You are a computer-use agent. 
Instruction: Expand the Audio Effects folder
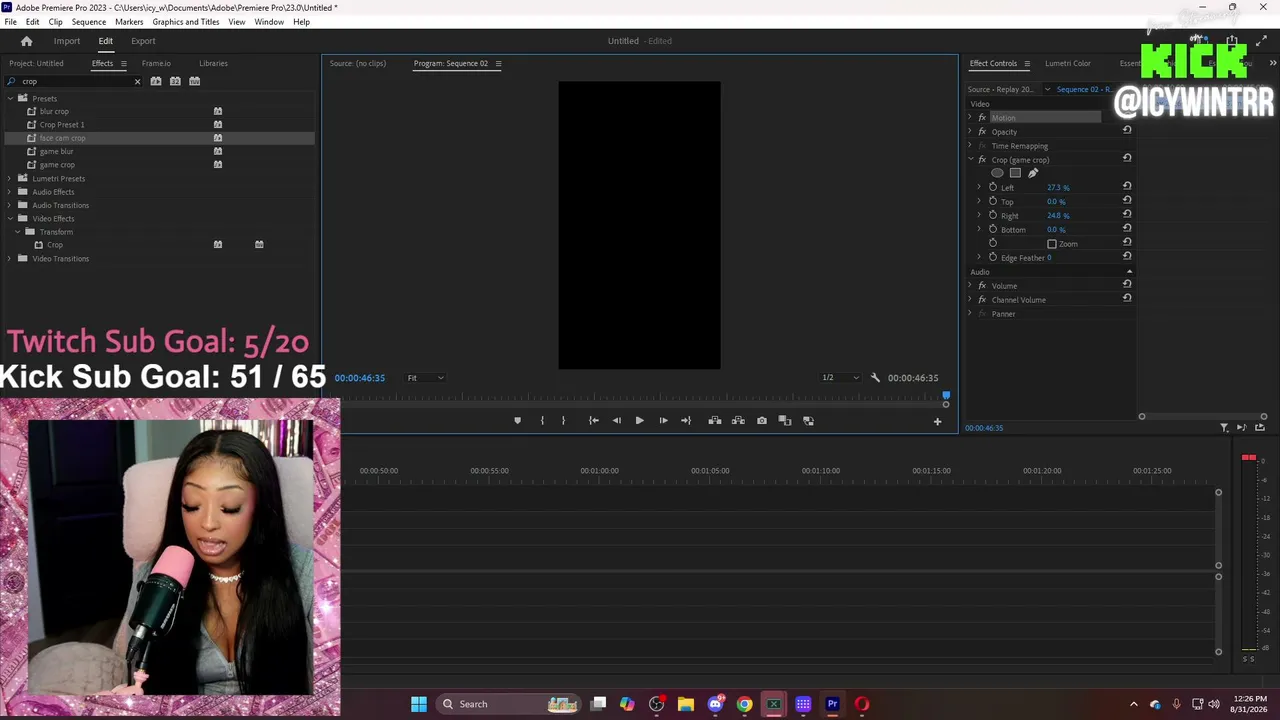click(x=10, y=192)
